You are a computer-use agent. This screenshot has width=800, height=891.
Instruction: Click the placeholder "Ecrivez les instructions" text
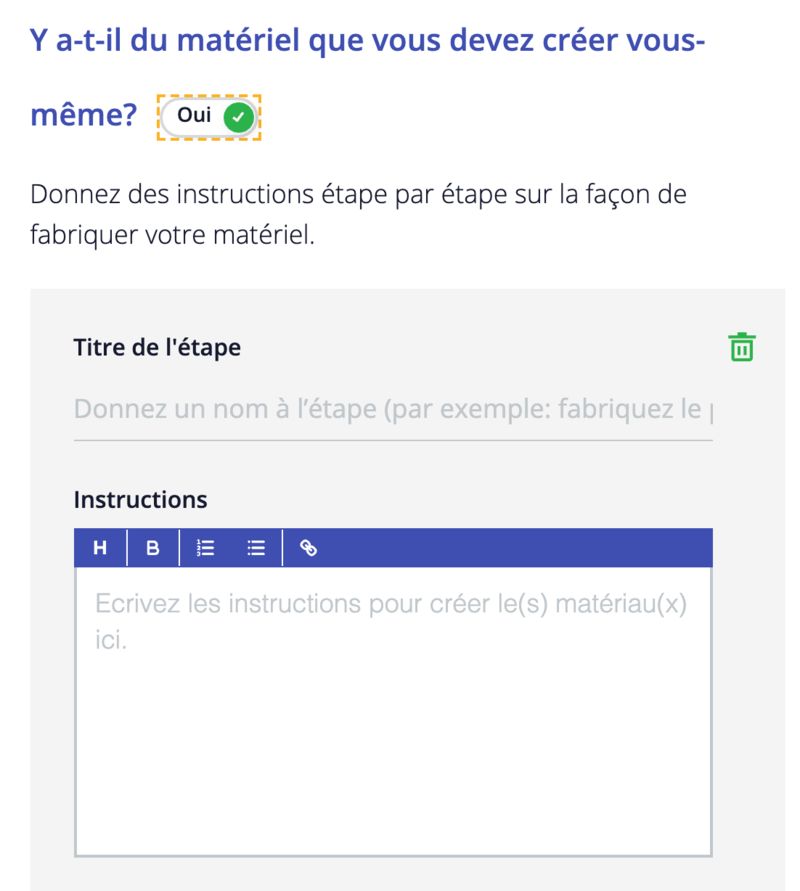[x=390, y=605]
